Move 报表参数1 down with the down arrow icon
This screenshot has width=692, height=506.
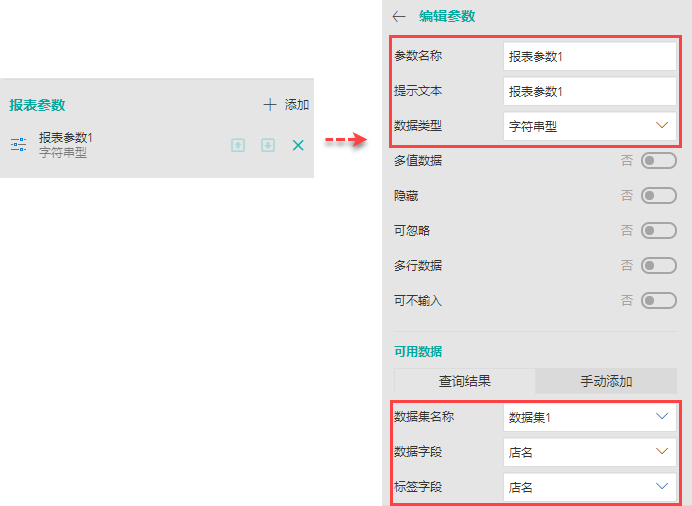pyautogui.click(x=268, y=145)
